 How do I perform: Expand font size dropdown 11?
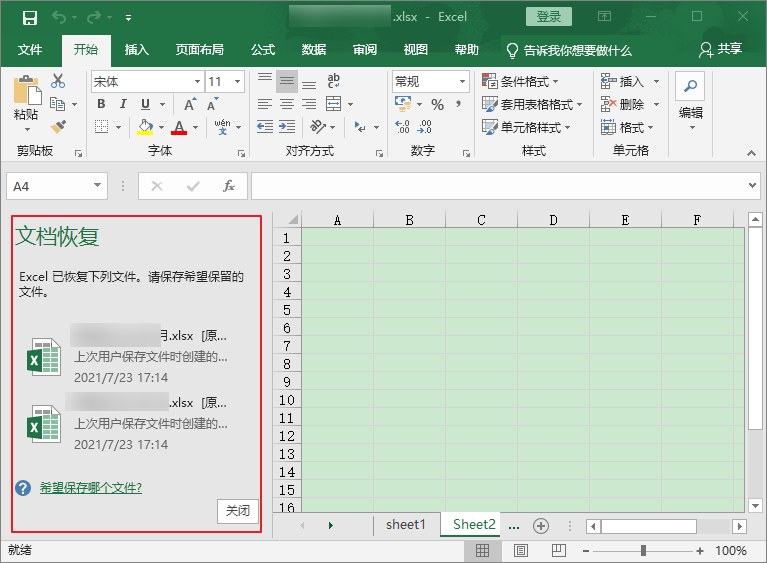pos(237,81)
